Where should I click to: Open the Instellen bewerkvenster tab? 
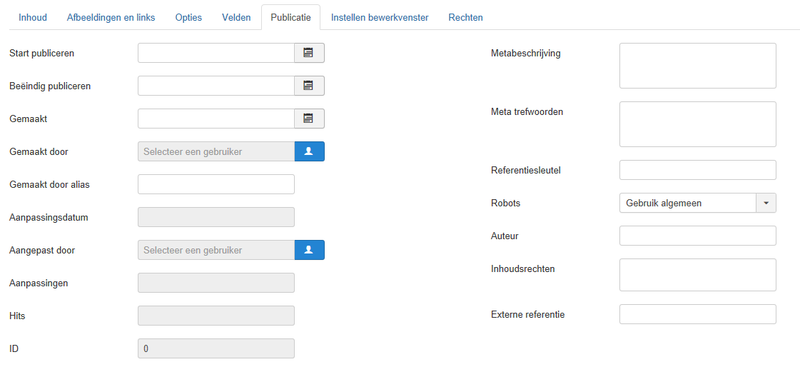point(380,17)
